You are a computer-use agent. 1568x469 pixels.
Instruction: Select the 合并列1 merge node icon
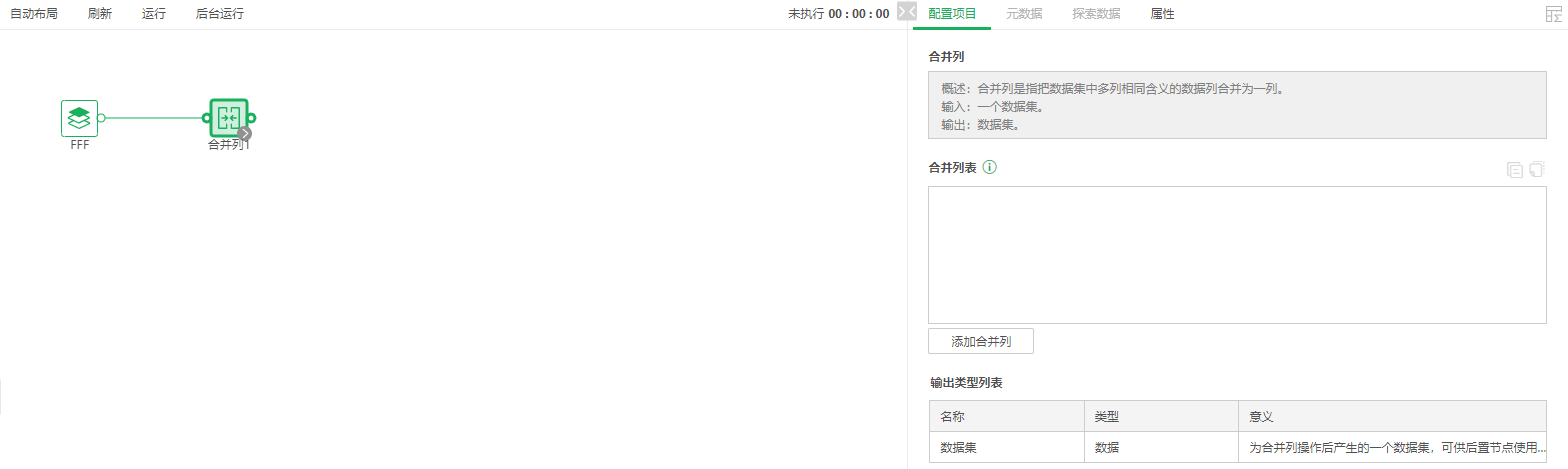coord(229,118)
